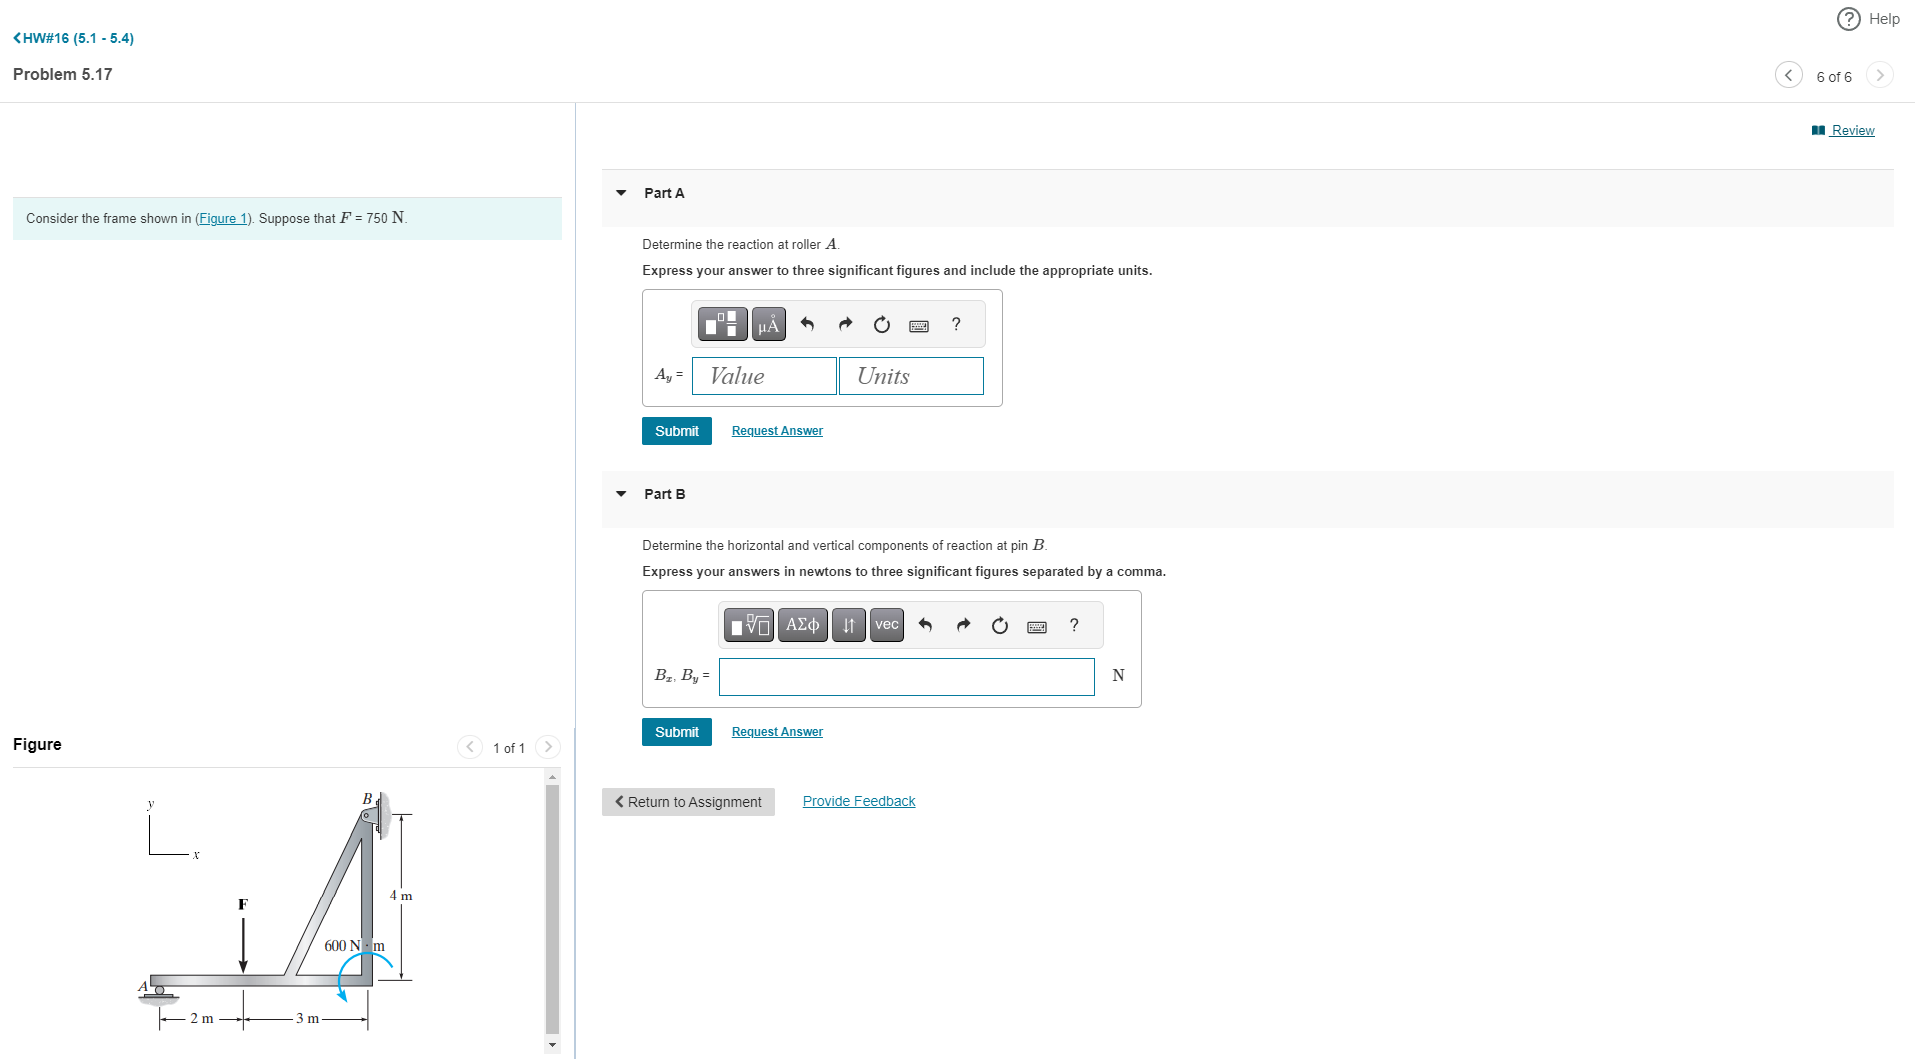Viewport: 1915px width, 1059px height.
Task: Click the figure panel vertical scrollbar thumb
Action: coord(552,909)
